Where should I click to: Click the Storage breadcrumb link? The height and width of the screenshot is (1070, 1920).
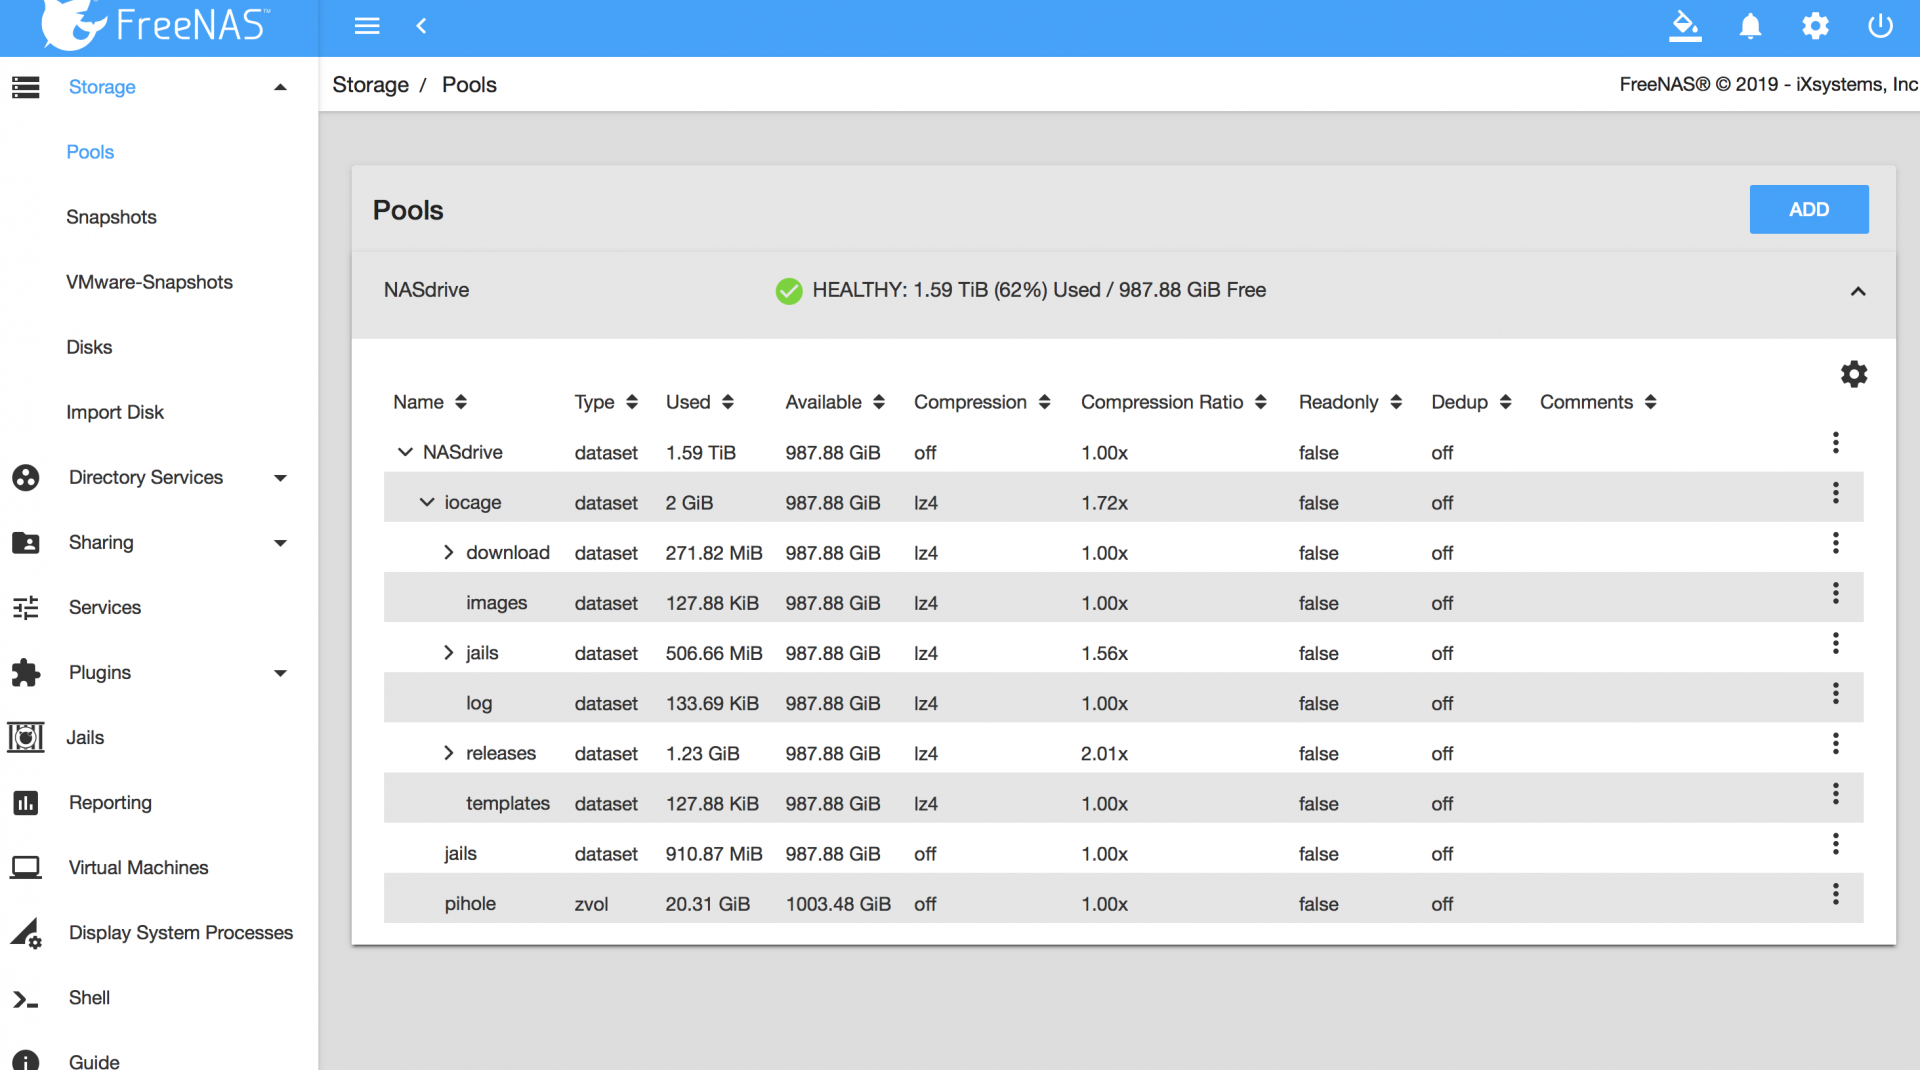370,85
